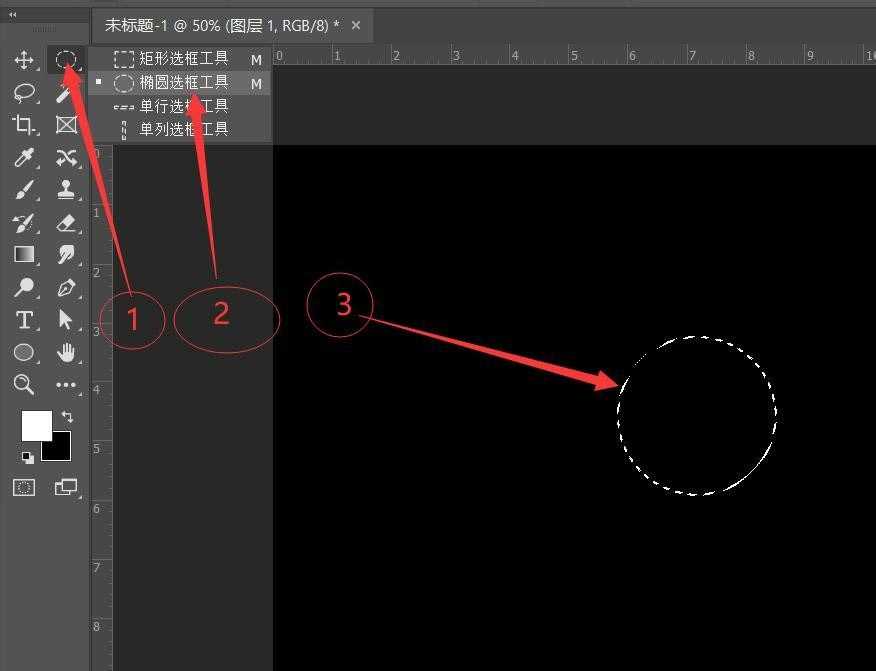
Task: Choose 单列选框工具 from the flyout menu
Action: coord(184,129)
